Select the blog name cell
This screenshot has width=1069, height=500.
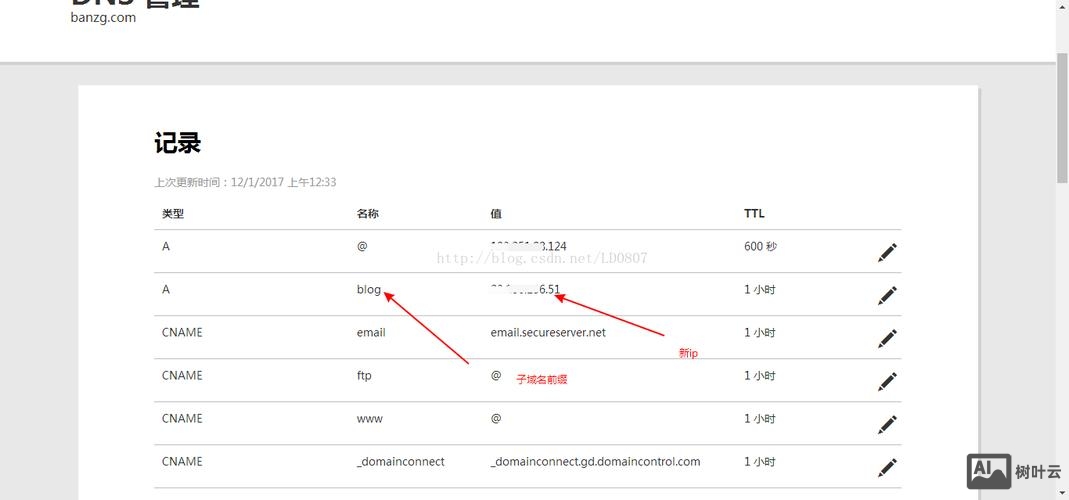pyautogui.click(x=369, y=289)
